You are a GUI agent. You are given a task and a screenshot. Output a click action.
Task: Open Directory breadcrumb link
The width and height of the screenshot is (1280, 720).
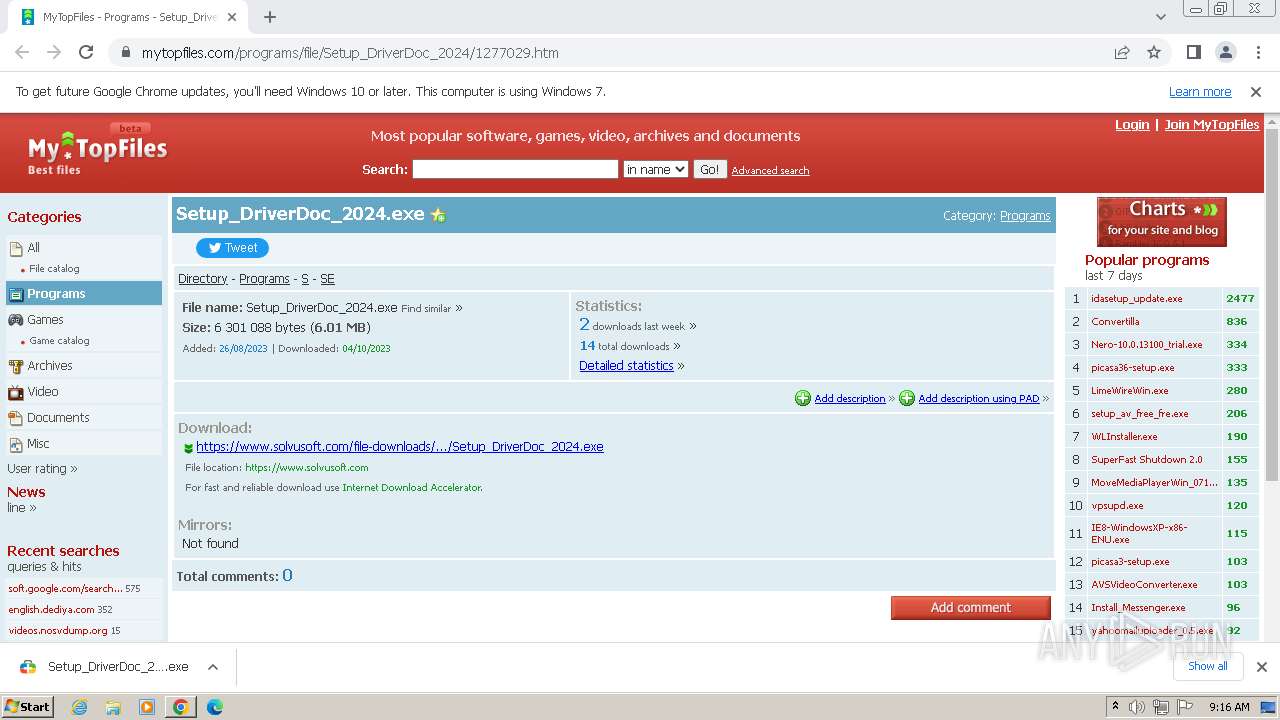[203, 279]
